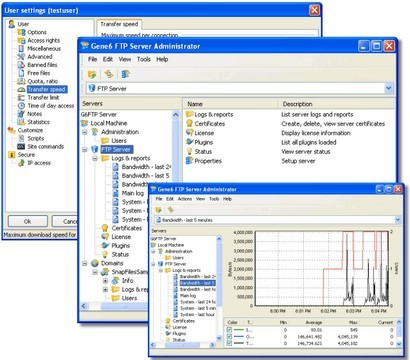Click Current column header in bandwidth legend
The image size is (410, 360).
[x=385, y=323]
